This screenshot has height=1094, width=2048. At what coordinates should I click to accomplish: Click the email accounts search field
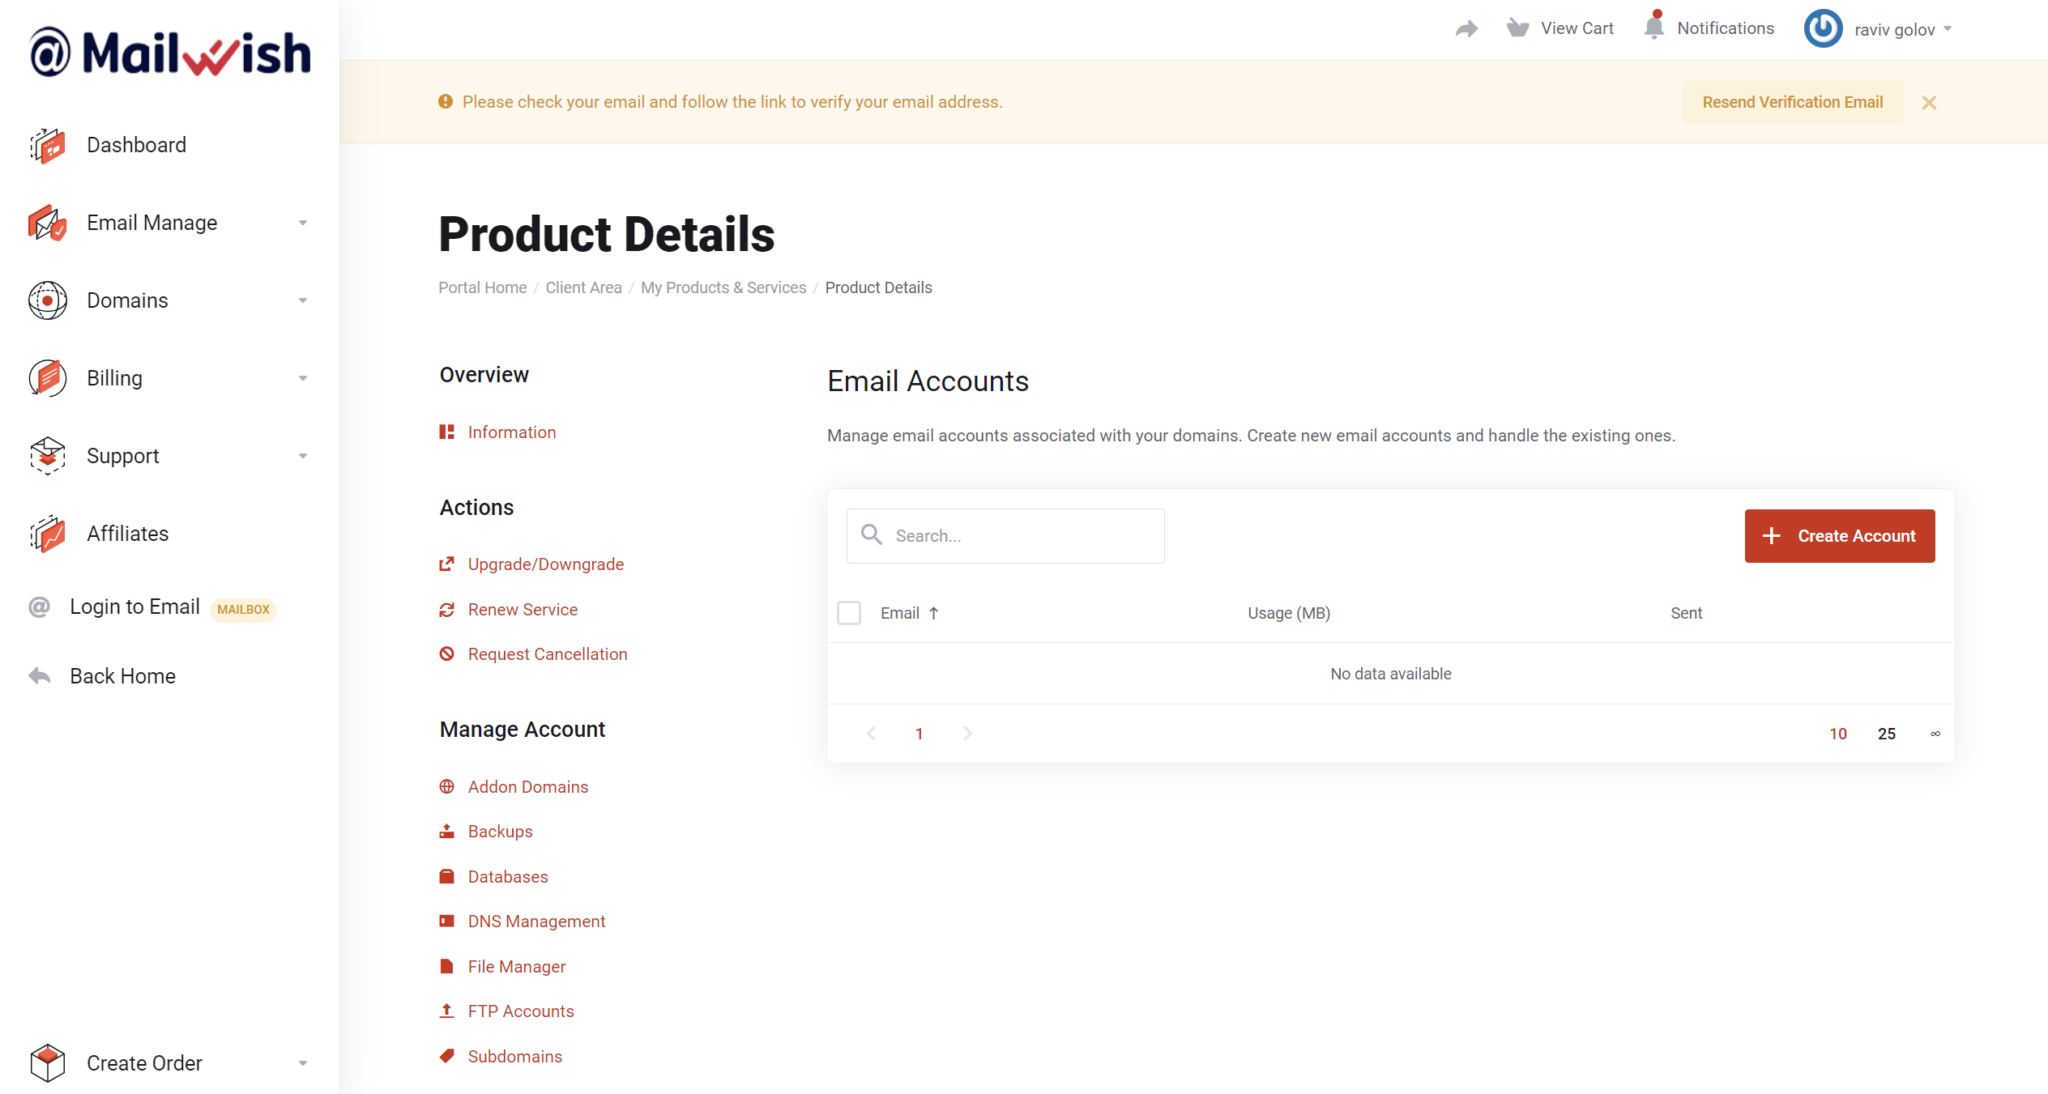click(1005, 535)
